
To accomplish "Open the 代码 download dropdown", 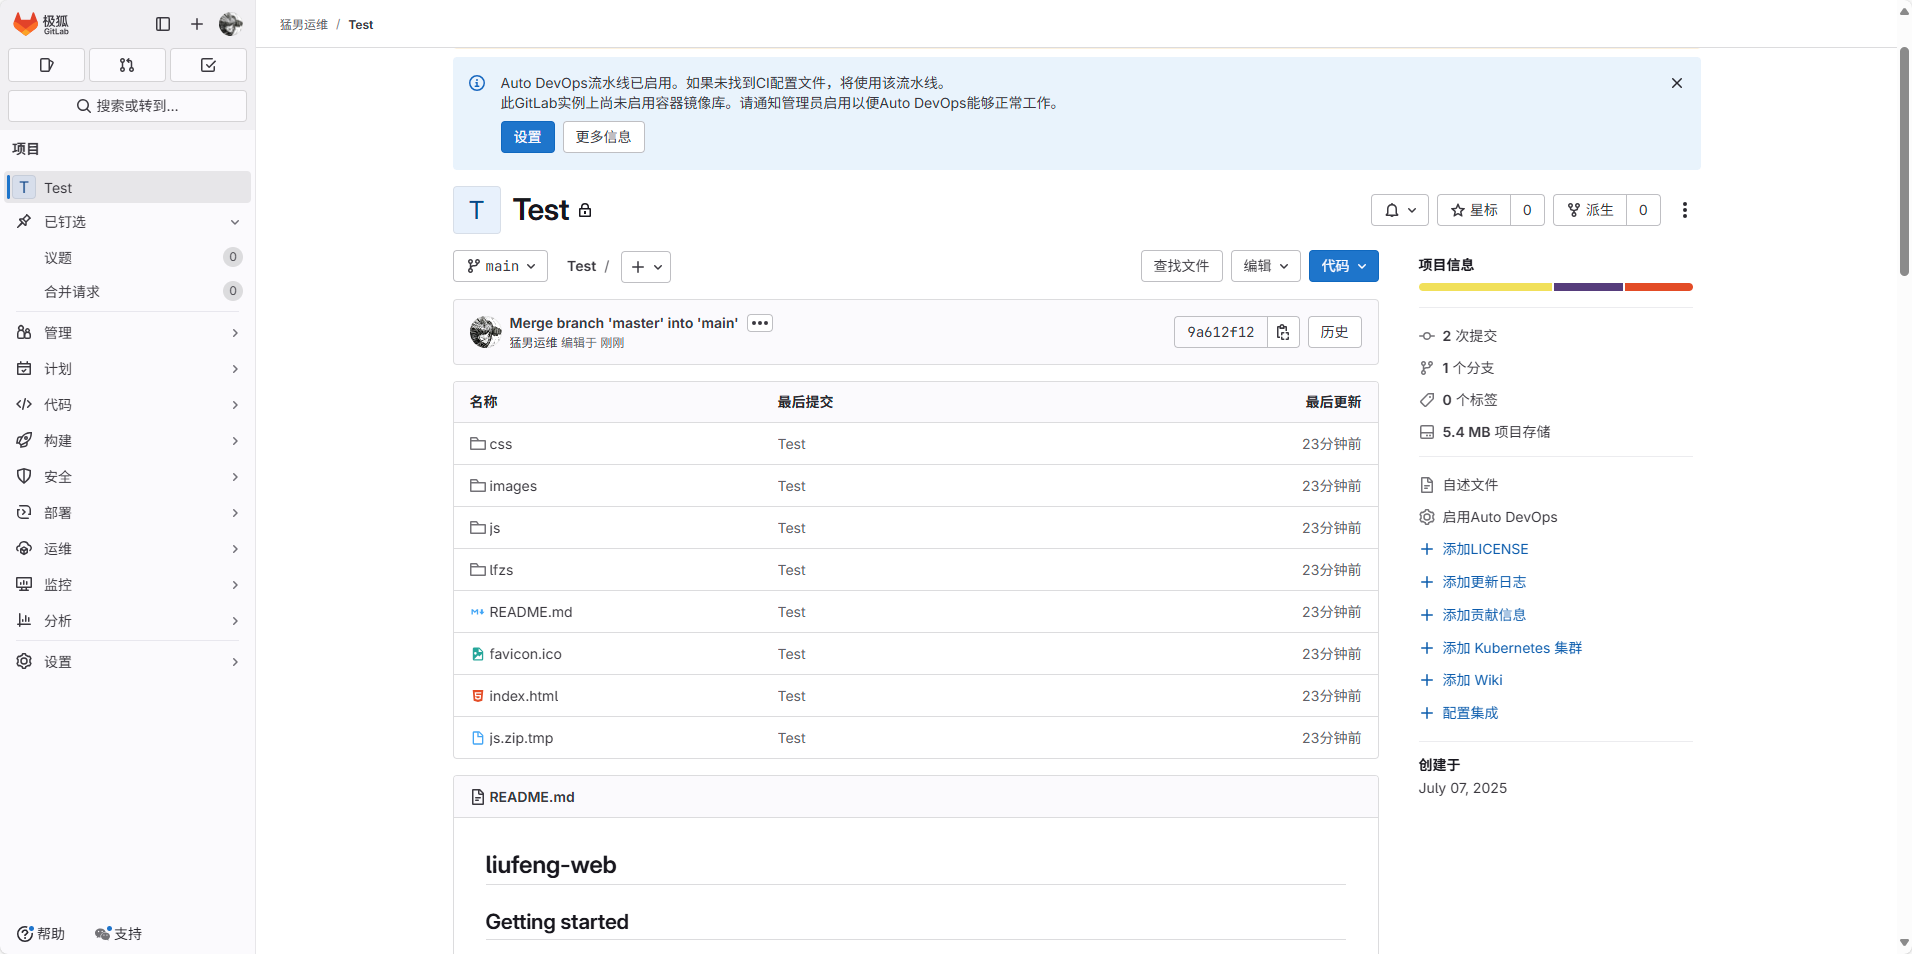I will [1343, 266].
